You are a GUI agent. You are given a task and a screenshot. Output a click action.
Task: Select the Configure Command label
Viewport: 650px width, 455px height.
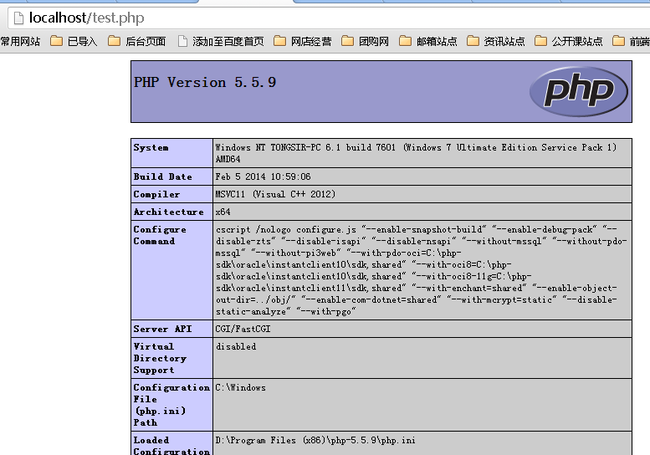point(160,235)
